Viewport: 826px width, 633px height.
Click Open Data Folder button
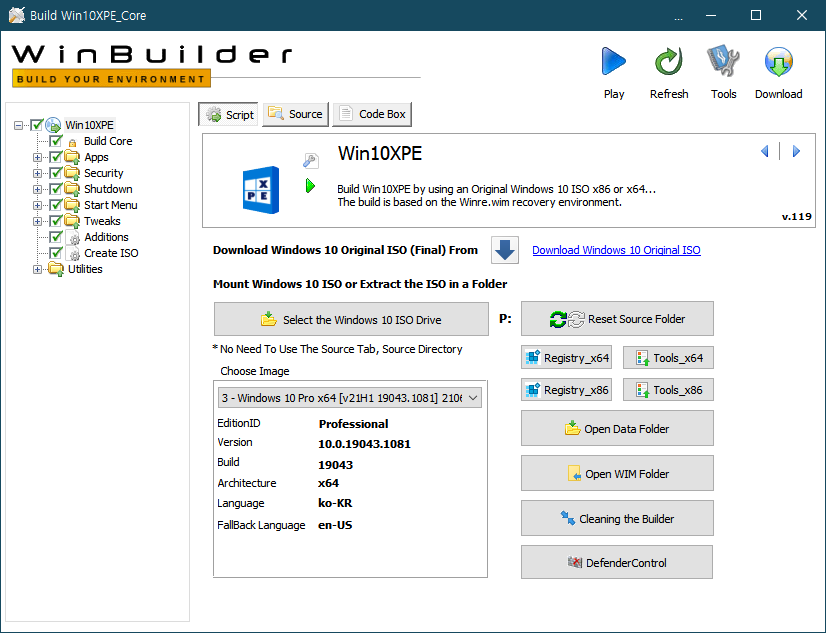coord(617,428)
